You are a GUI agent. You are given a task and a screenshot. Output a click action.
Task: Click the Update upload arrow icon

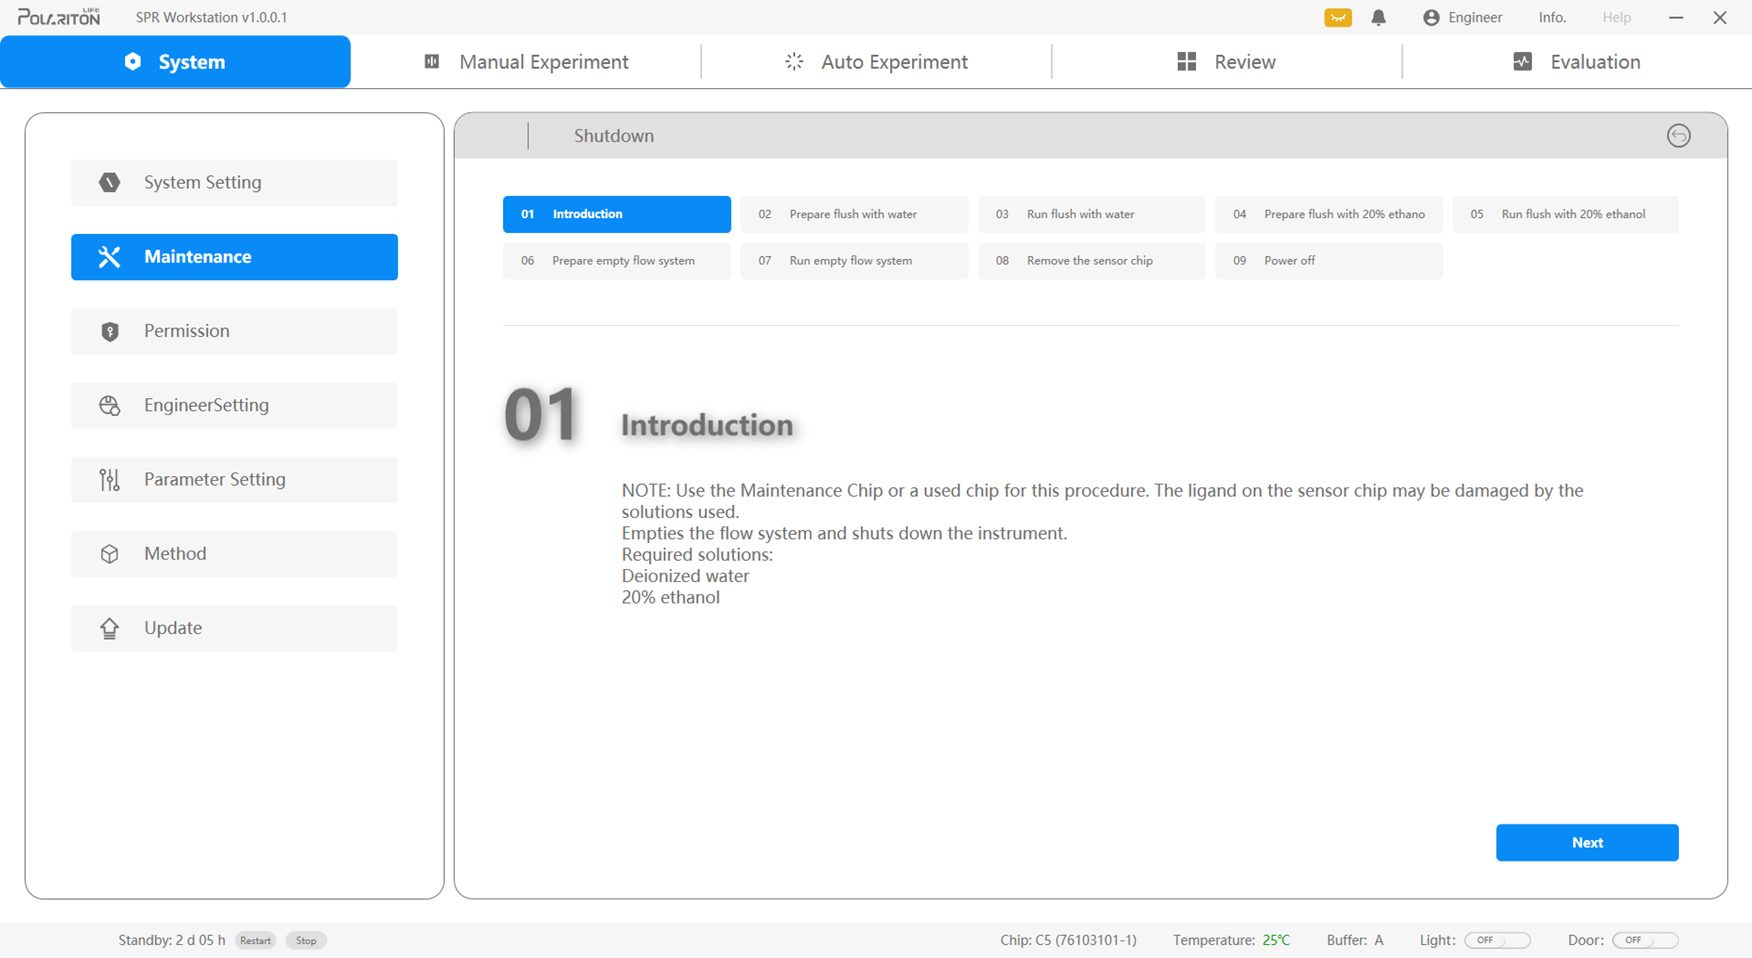coord(110,628)
